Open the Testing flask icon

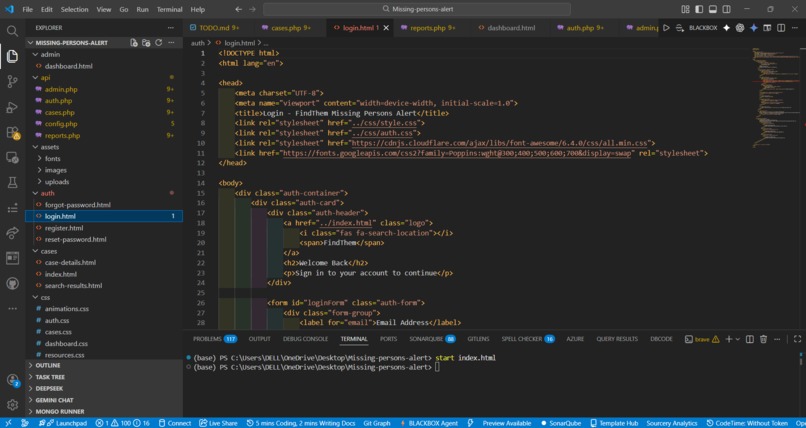tap(12, 182)
